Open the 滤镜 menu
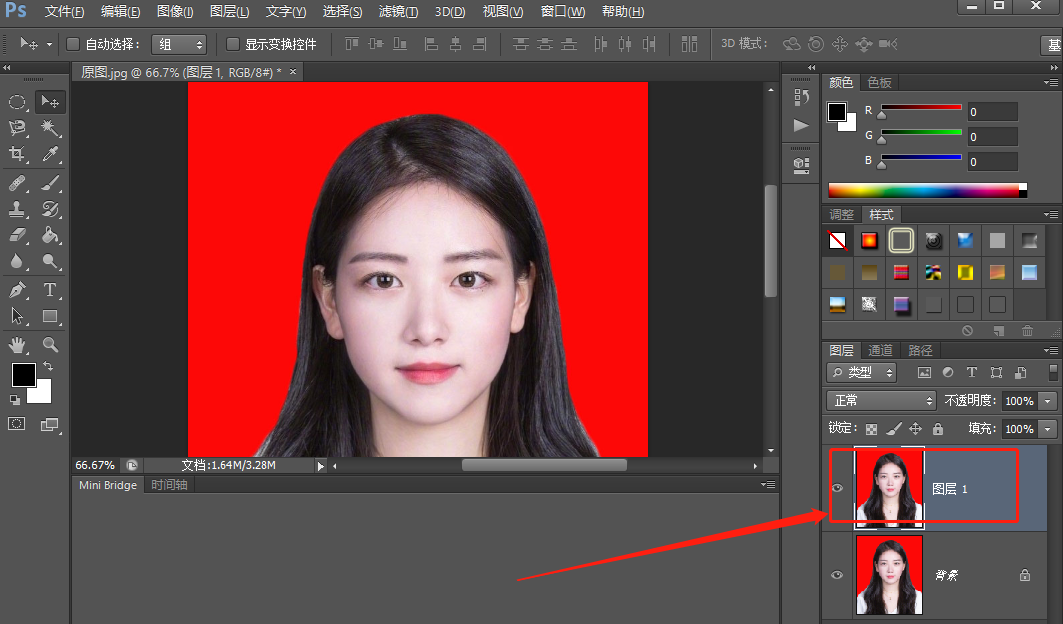 [398, 12]
